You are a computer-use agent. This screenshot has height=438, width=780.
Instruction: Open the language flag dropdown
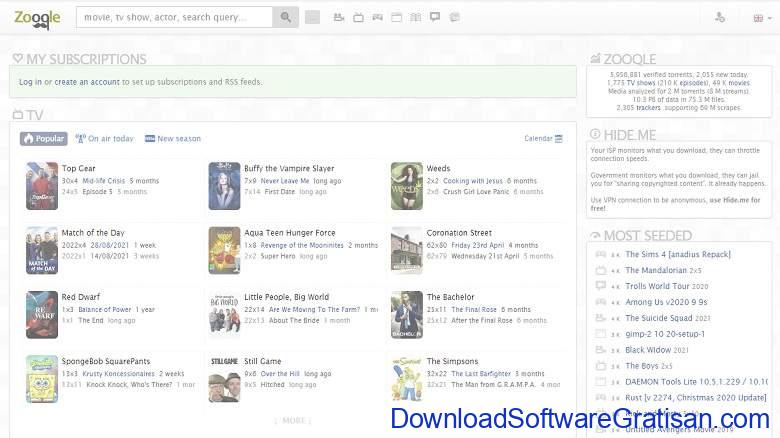(762, 18)
